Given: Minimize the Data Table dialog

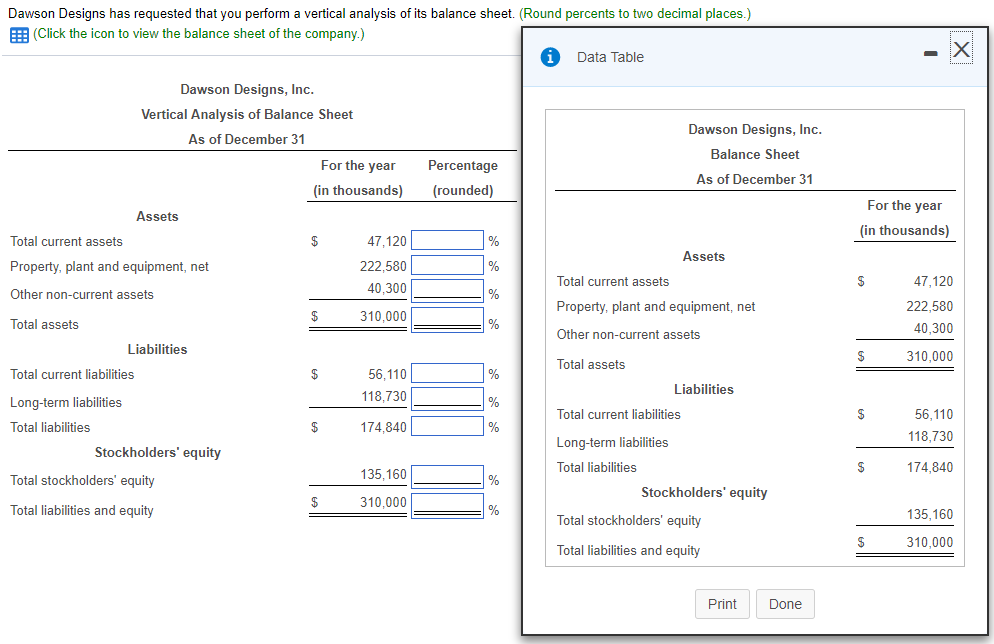Looking at the screenshot, I should click(x=931, y=54).
